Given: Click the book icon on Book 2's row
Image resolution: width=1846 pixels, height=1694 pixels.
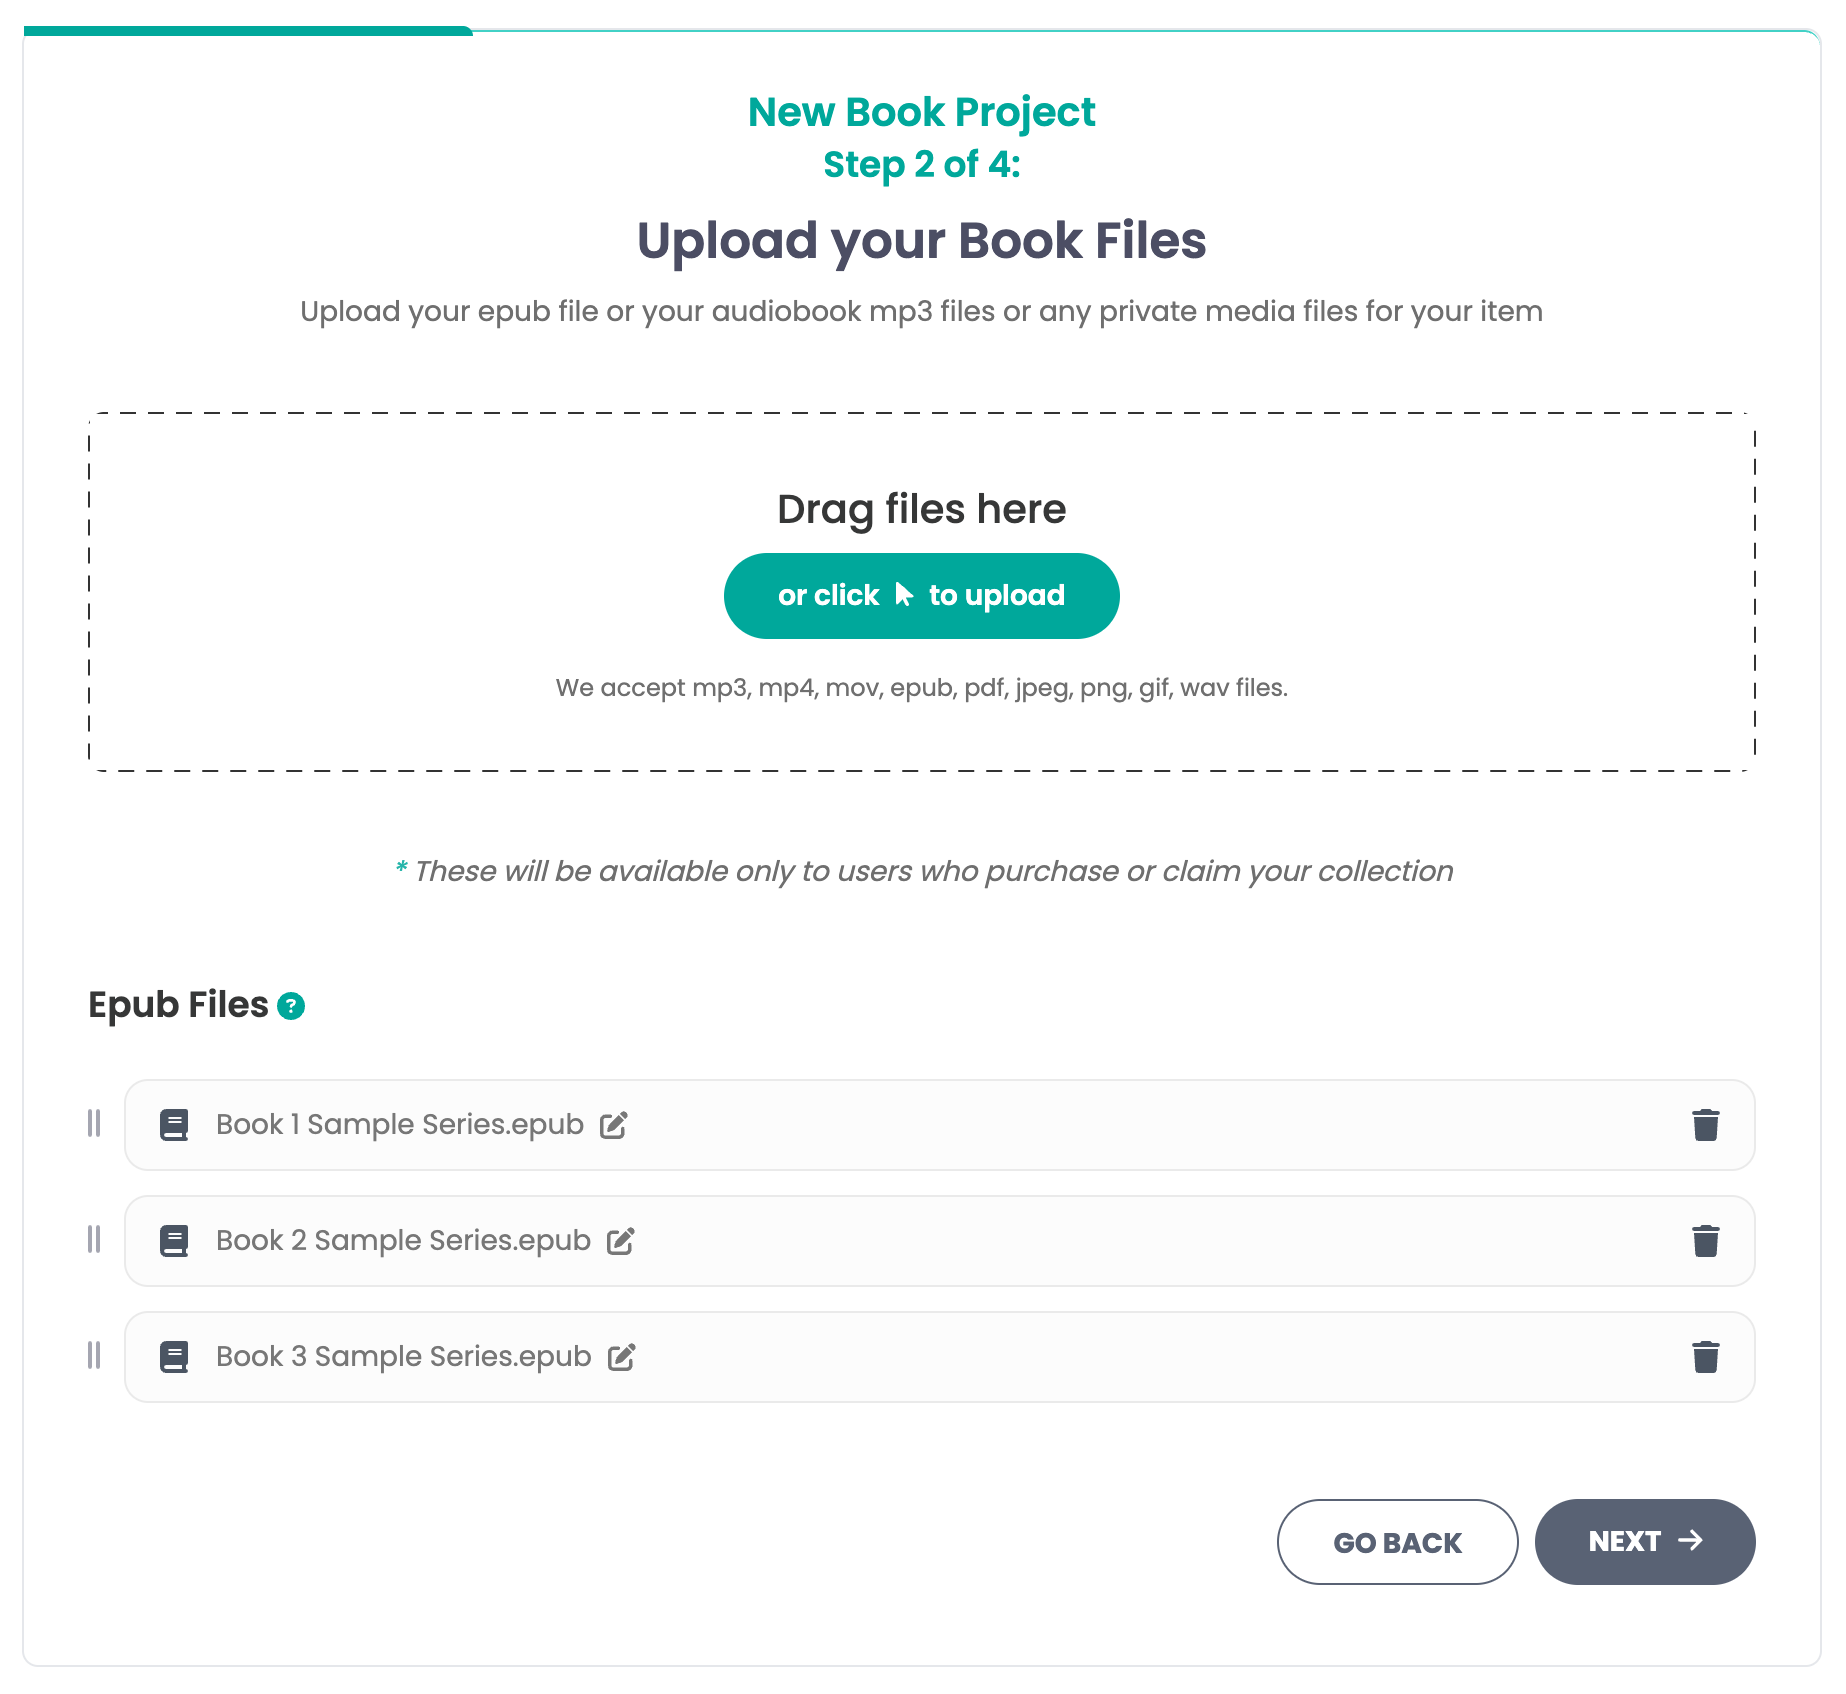Looking at the screenshot, I should click(175, 1240).
